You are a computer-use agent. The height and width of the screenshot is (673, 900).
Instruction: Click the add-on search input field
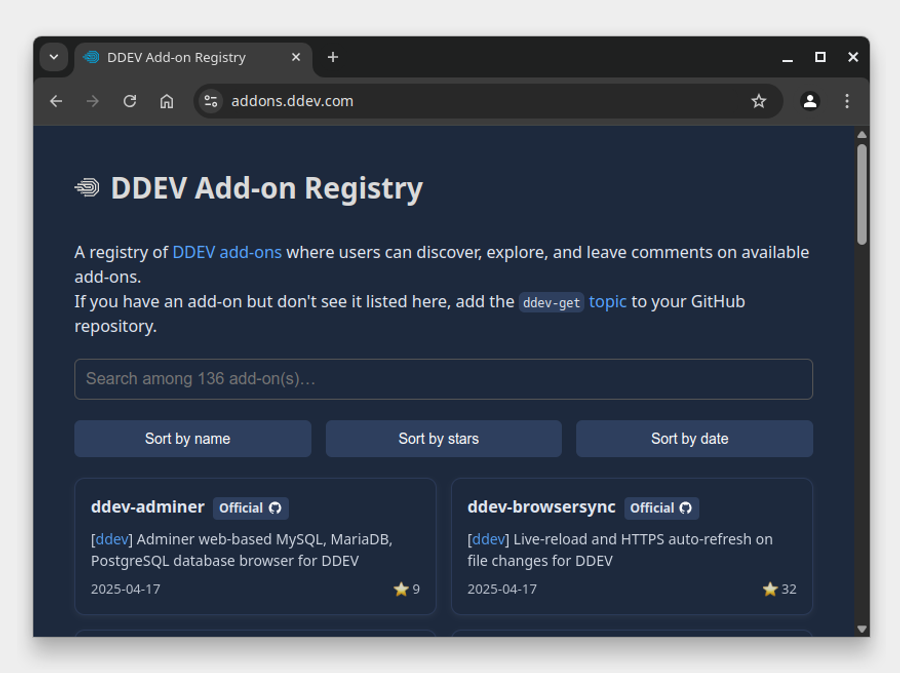(x=443, y=379)
